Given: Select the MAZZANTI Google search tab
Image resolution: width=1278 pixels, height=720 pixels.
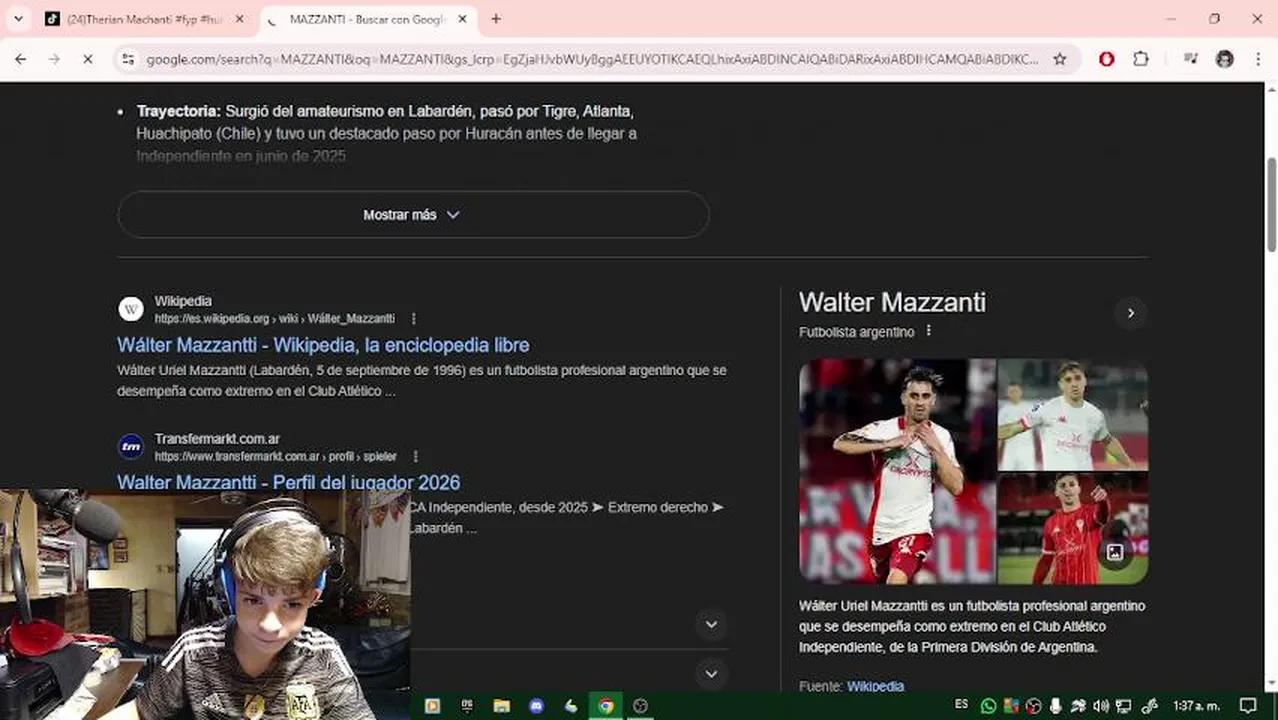Looking at the screenshot, I should click(366, 19).
